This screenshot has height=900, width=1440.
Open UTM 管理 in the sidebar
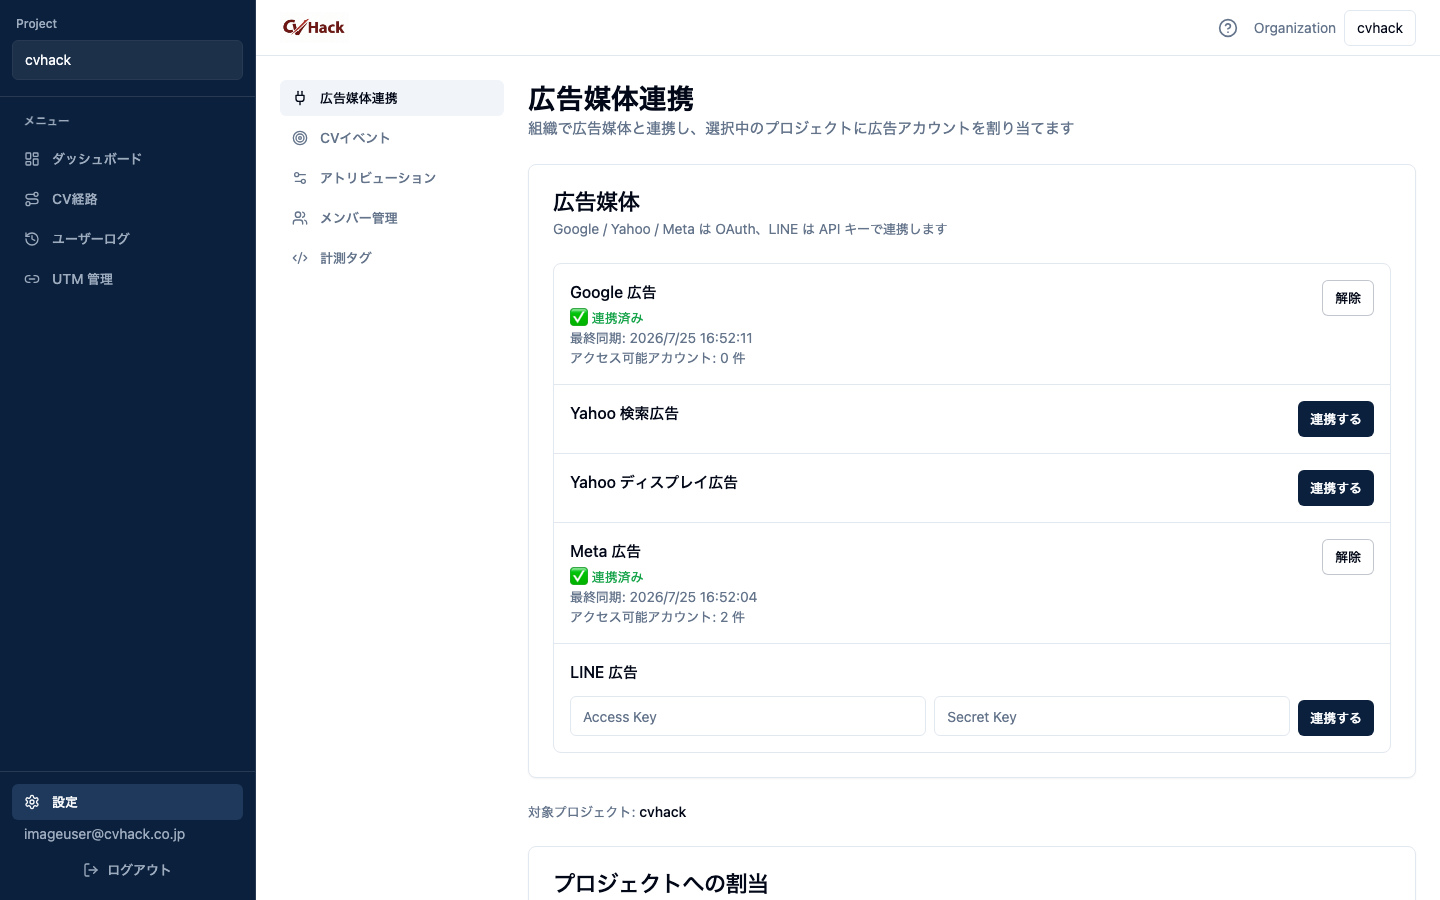[127, 279]
